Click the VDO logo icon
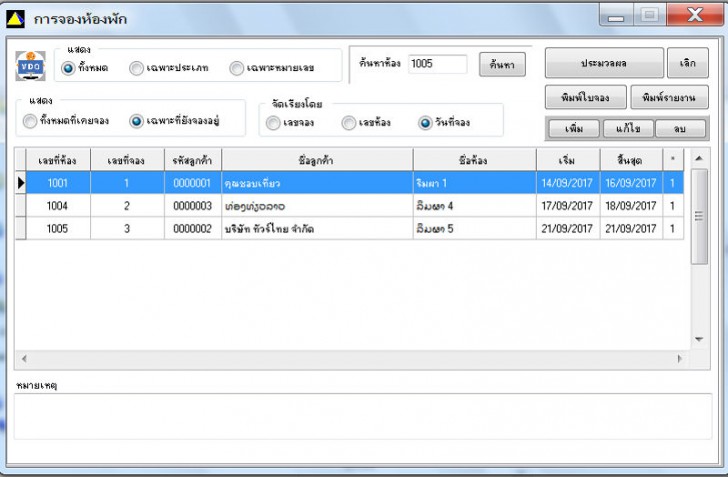The width and height of the screenshot is (728, 477). (x=31, y=65)
